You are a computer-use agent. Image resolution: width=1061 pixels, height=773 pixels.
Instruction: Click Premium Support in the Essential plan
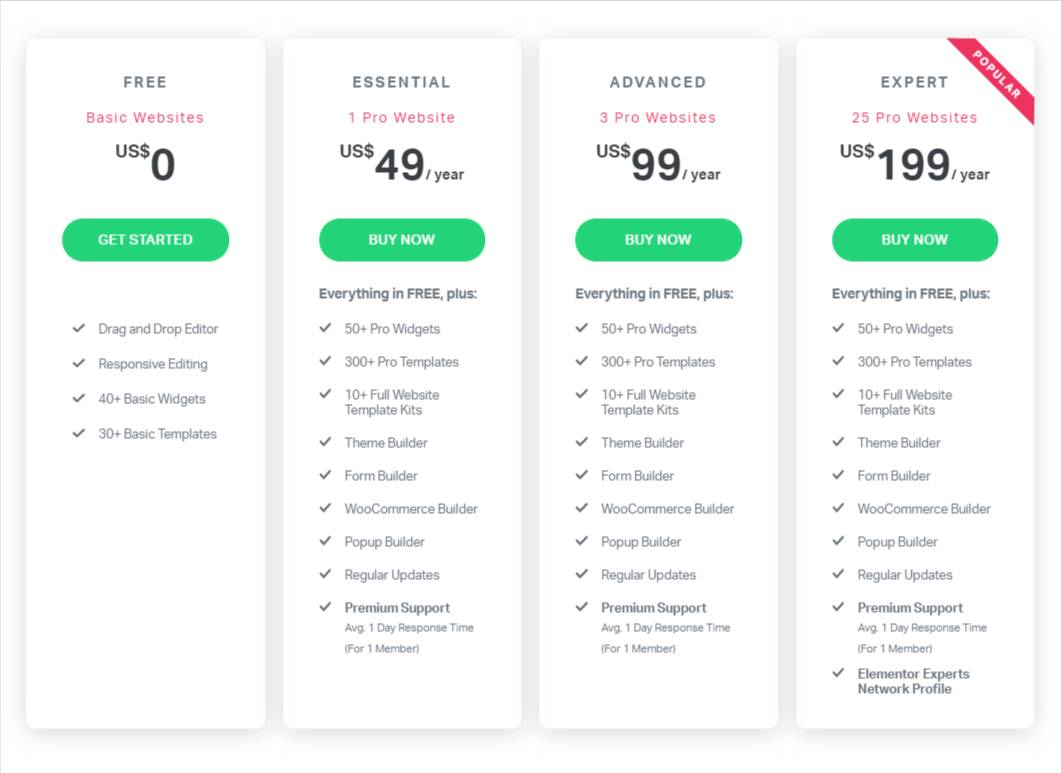pos(397,608)
